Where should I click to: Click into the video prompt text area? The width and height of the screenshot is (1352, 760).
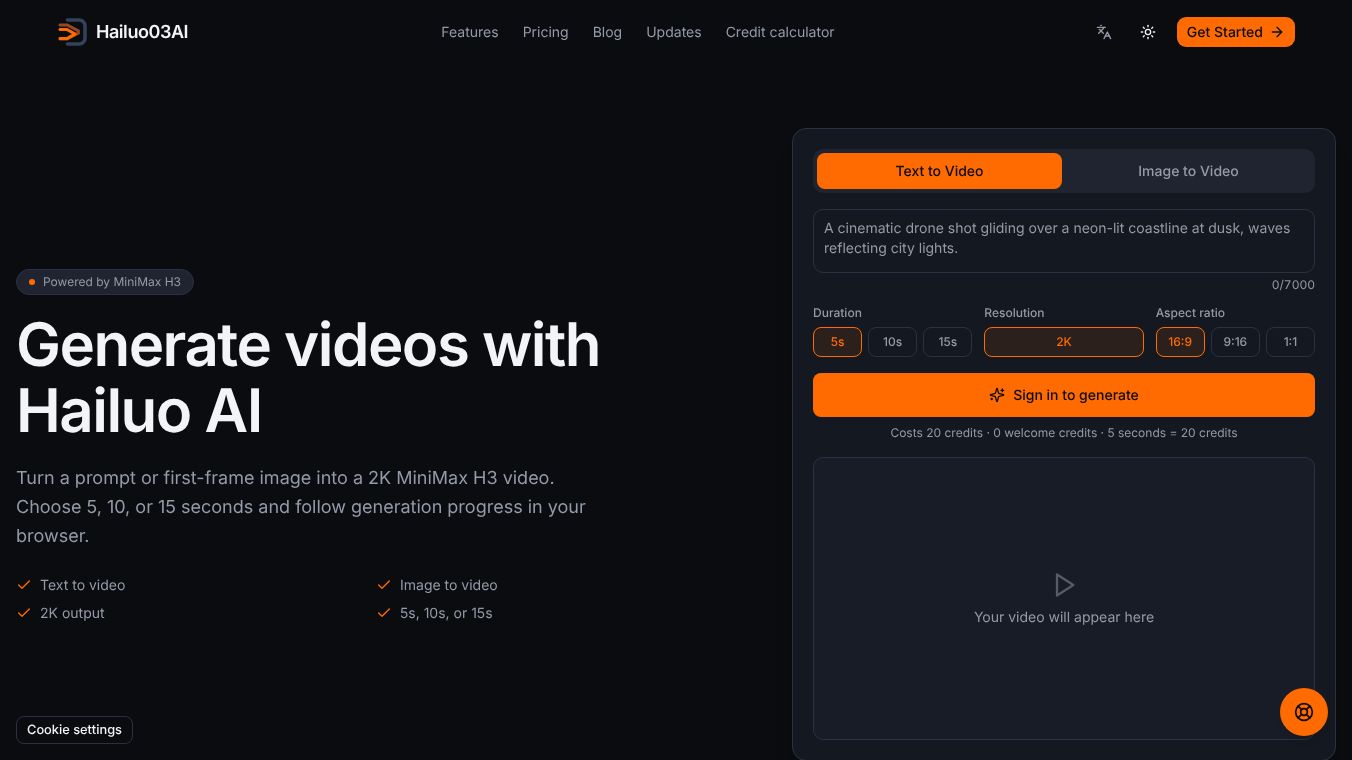[x=1064, y=241]
